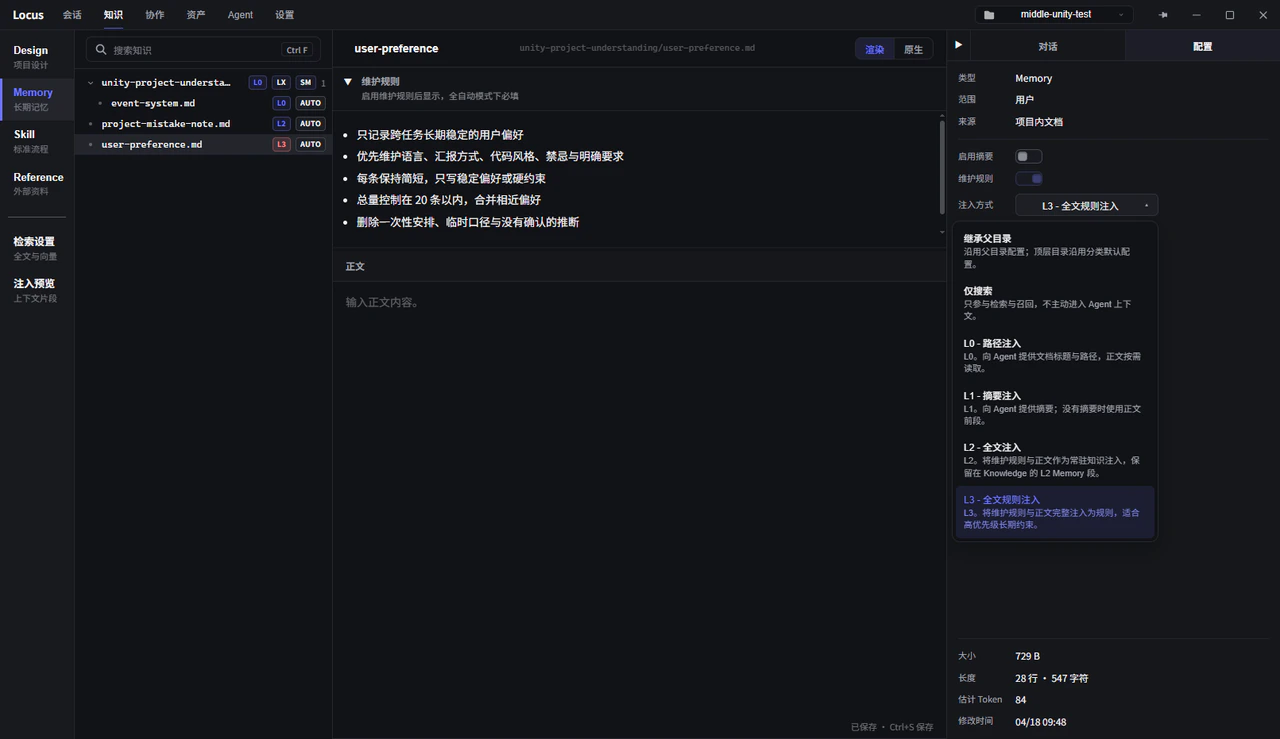This screenshot has width=1280, height=739.
Task: Click the L3 badge on user-preference.md row
Action: (282, 144)
